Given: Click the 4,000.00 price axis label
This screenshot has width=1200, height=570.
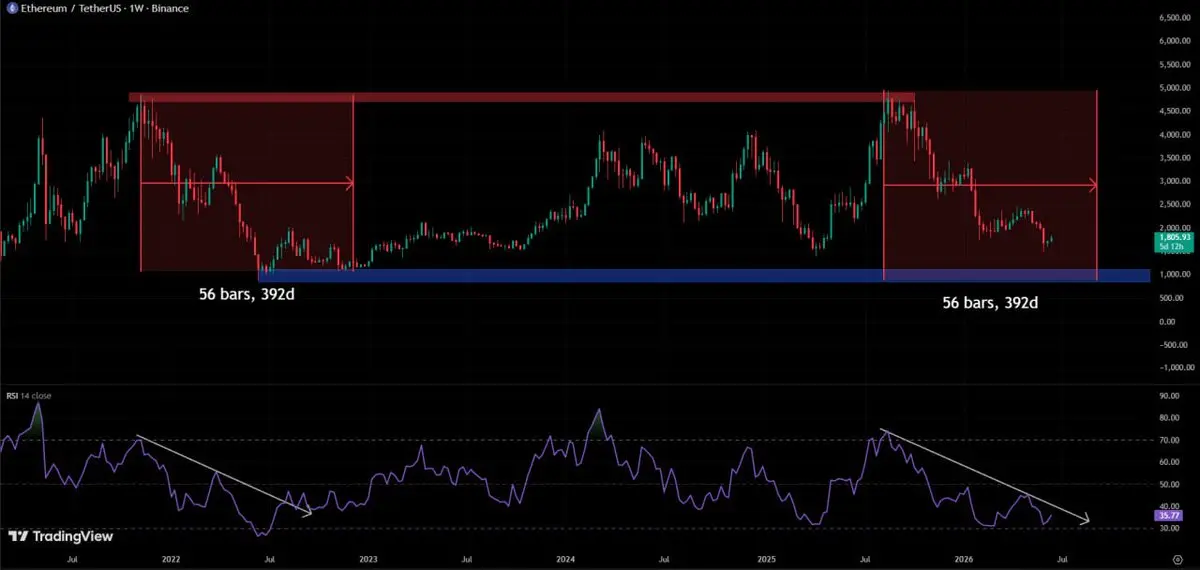Looking at the screenshot, I should [x=1174, y=134].
